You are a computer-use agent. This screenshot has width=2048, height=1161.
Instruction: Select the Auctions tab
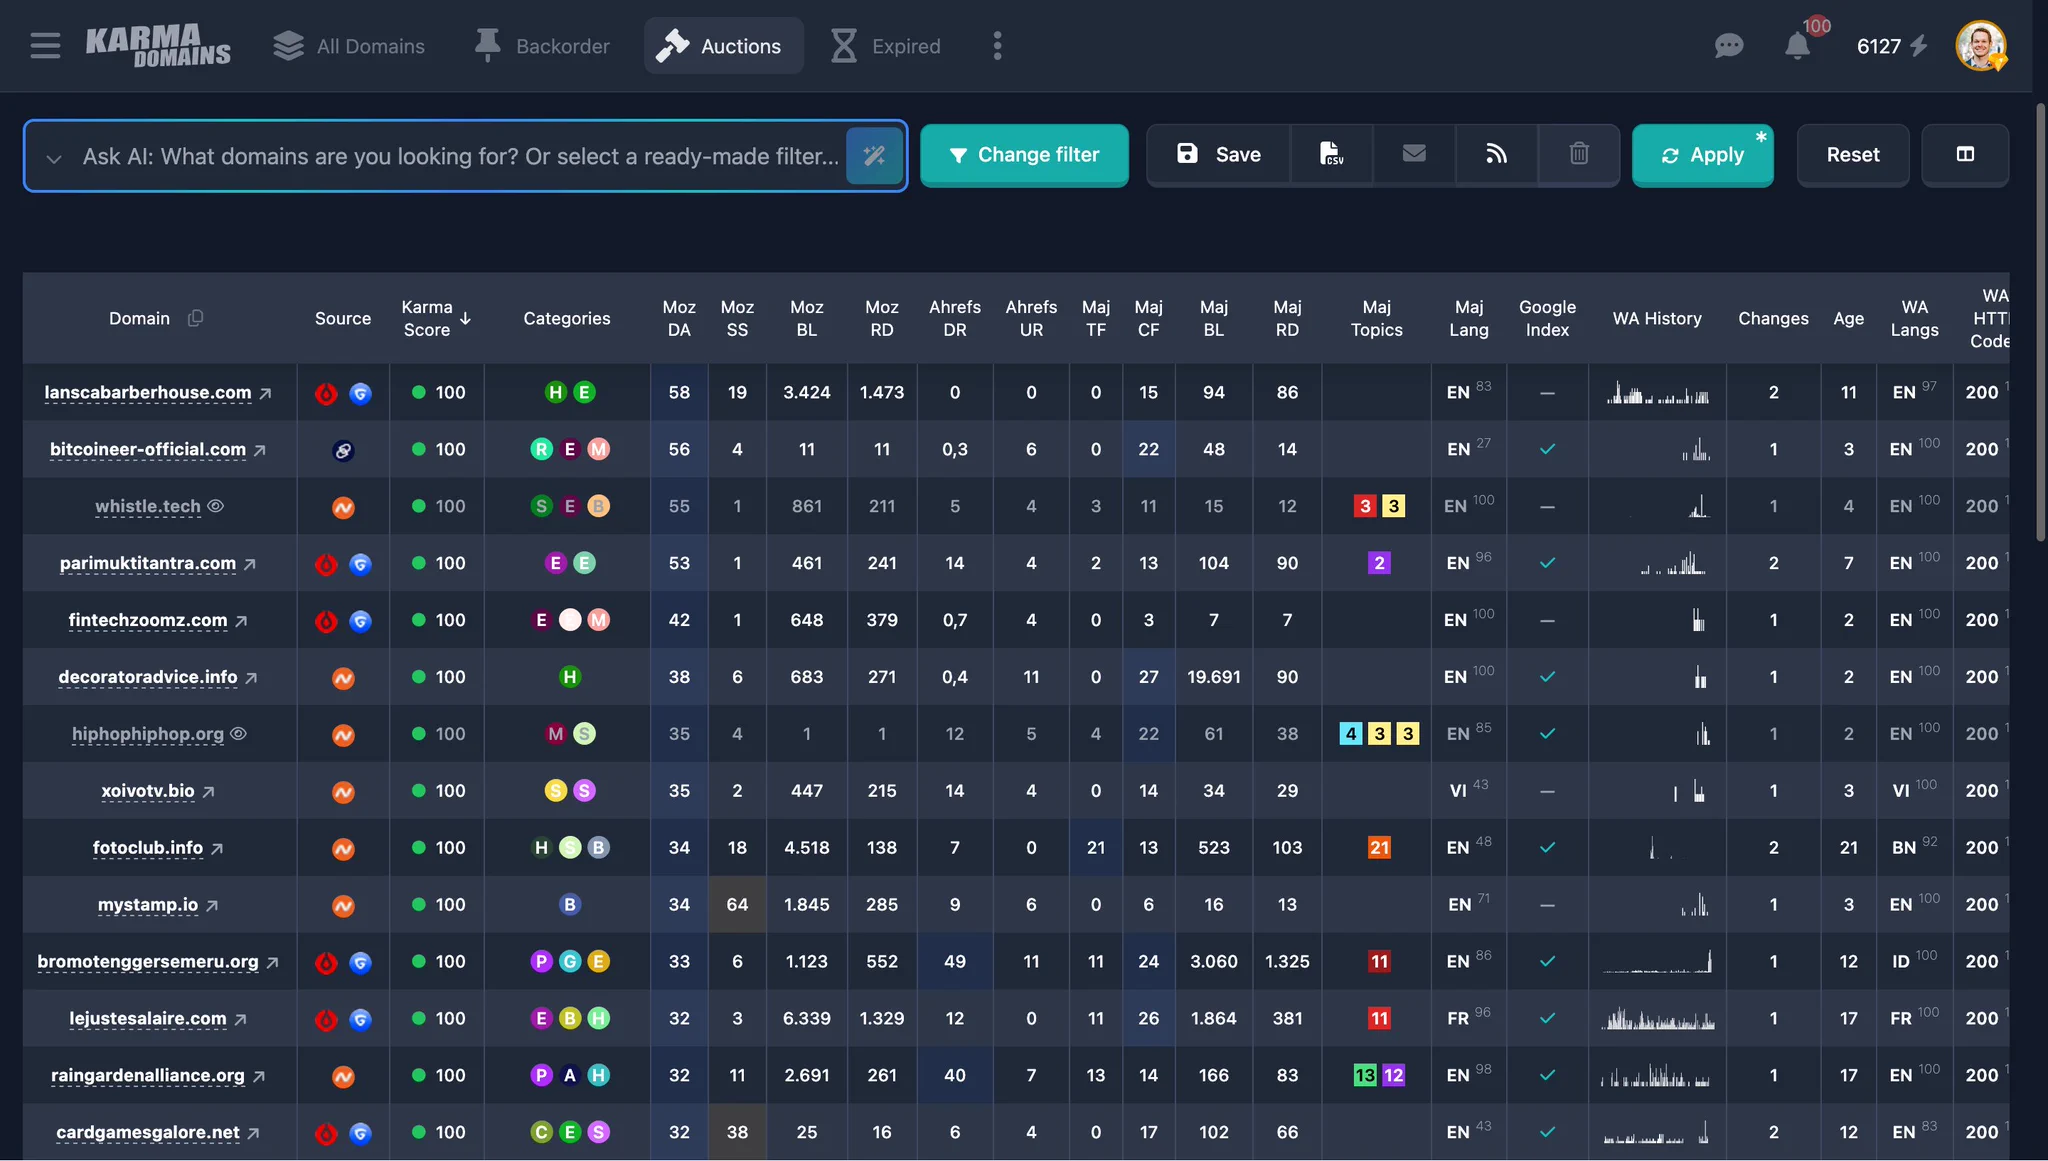[723, 46]
